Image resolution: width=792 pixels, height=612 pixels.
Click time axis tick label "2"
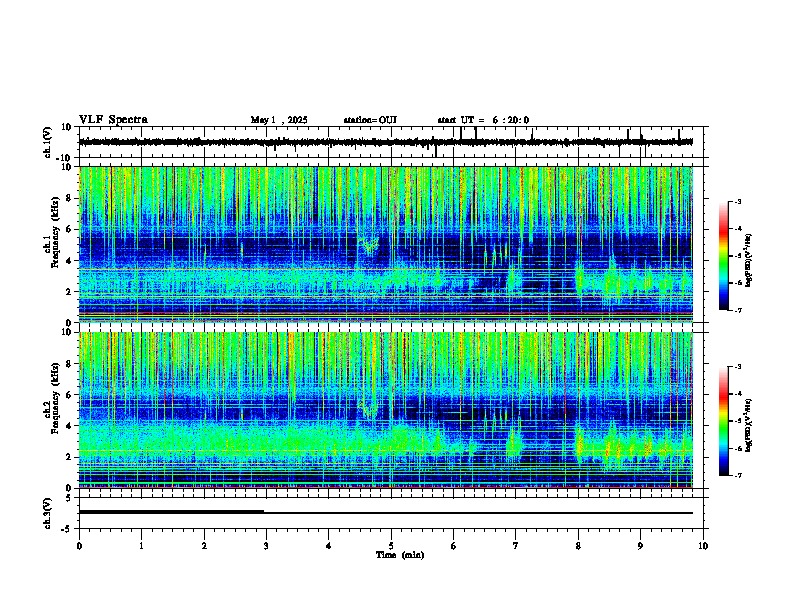204,546
